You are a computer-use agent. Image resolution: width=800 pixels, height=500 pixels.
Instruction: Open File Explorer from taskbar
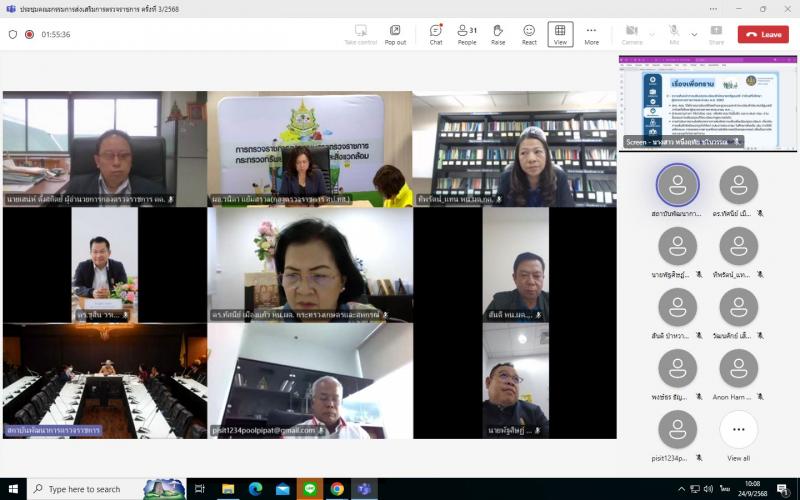228,489
